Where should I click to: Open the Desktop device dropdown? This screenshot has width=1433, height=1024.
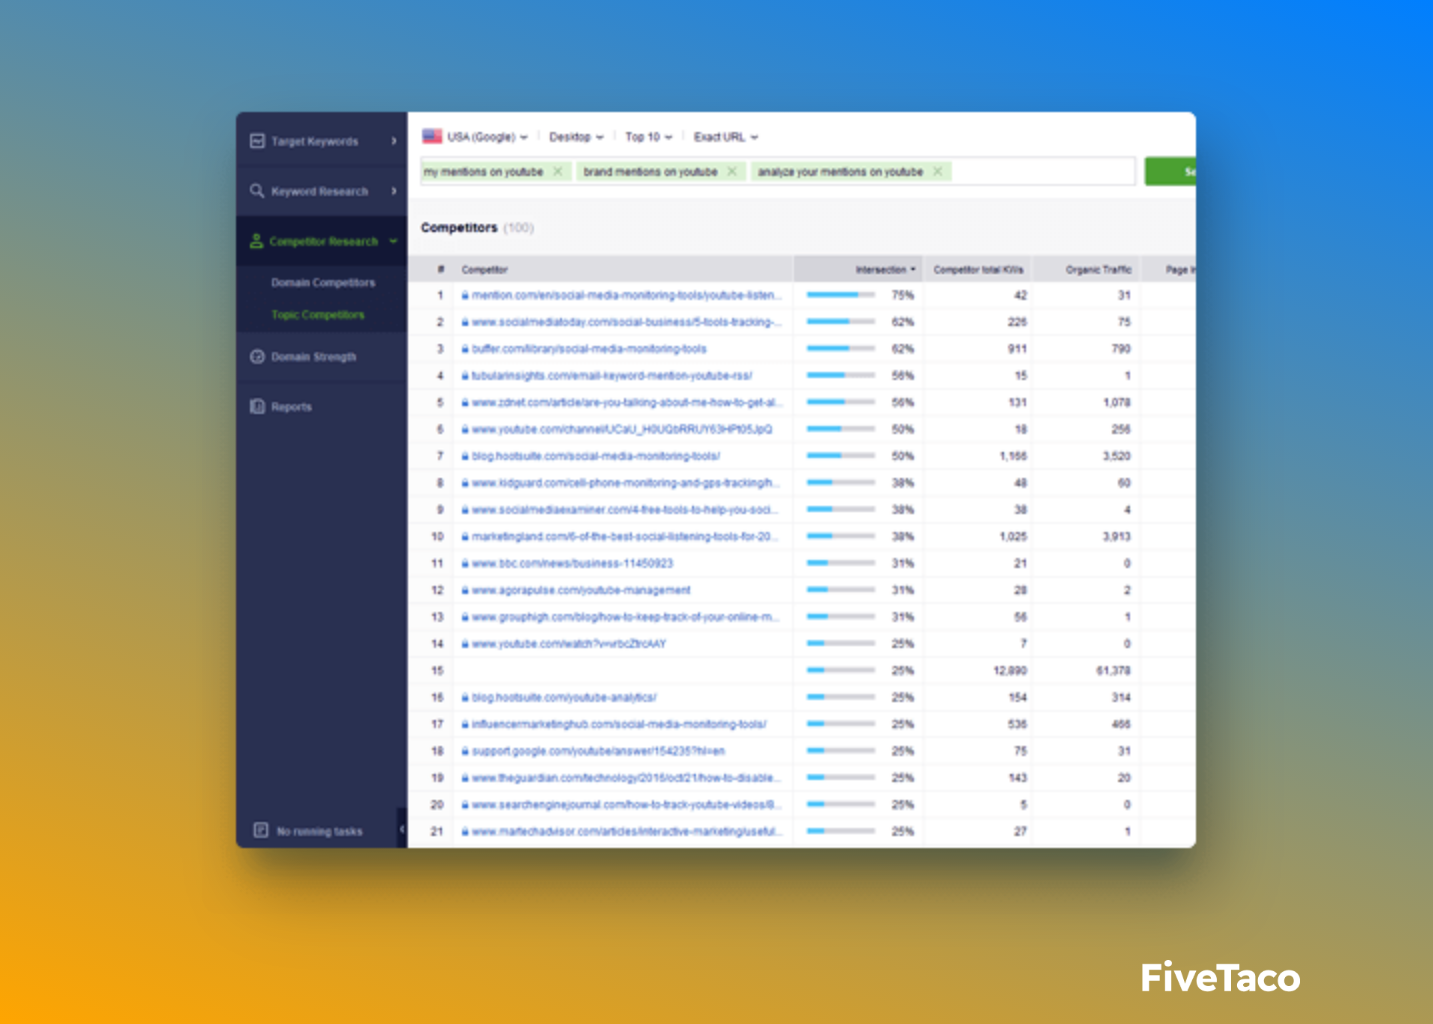[x=576, y=136]
